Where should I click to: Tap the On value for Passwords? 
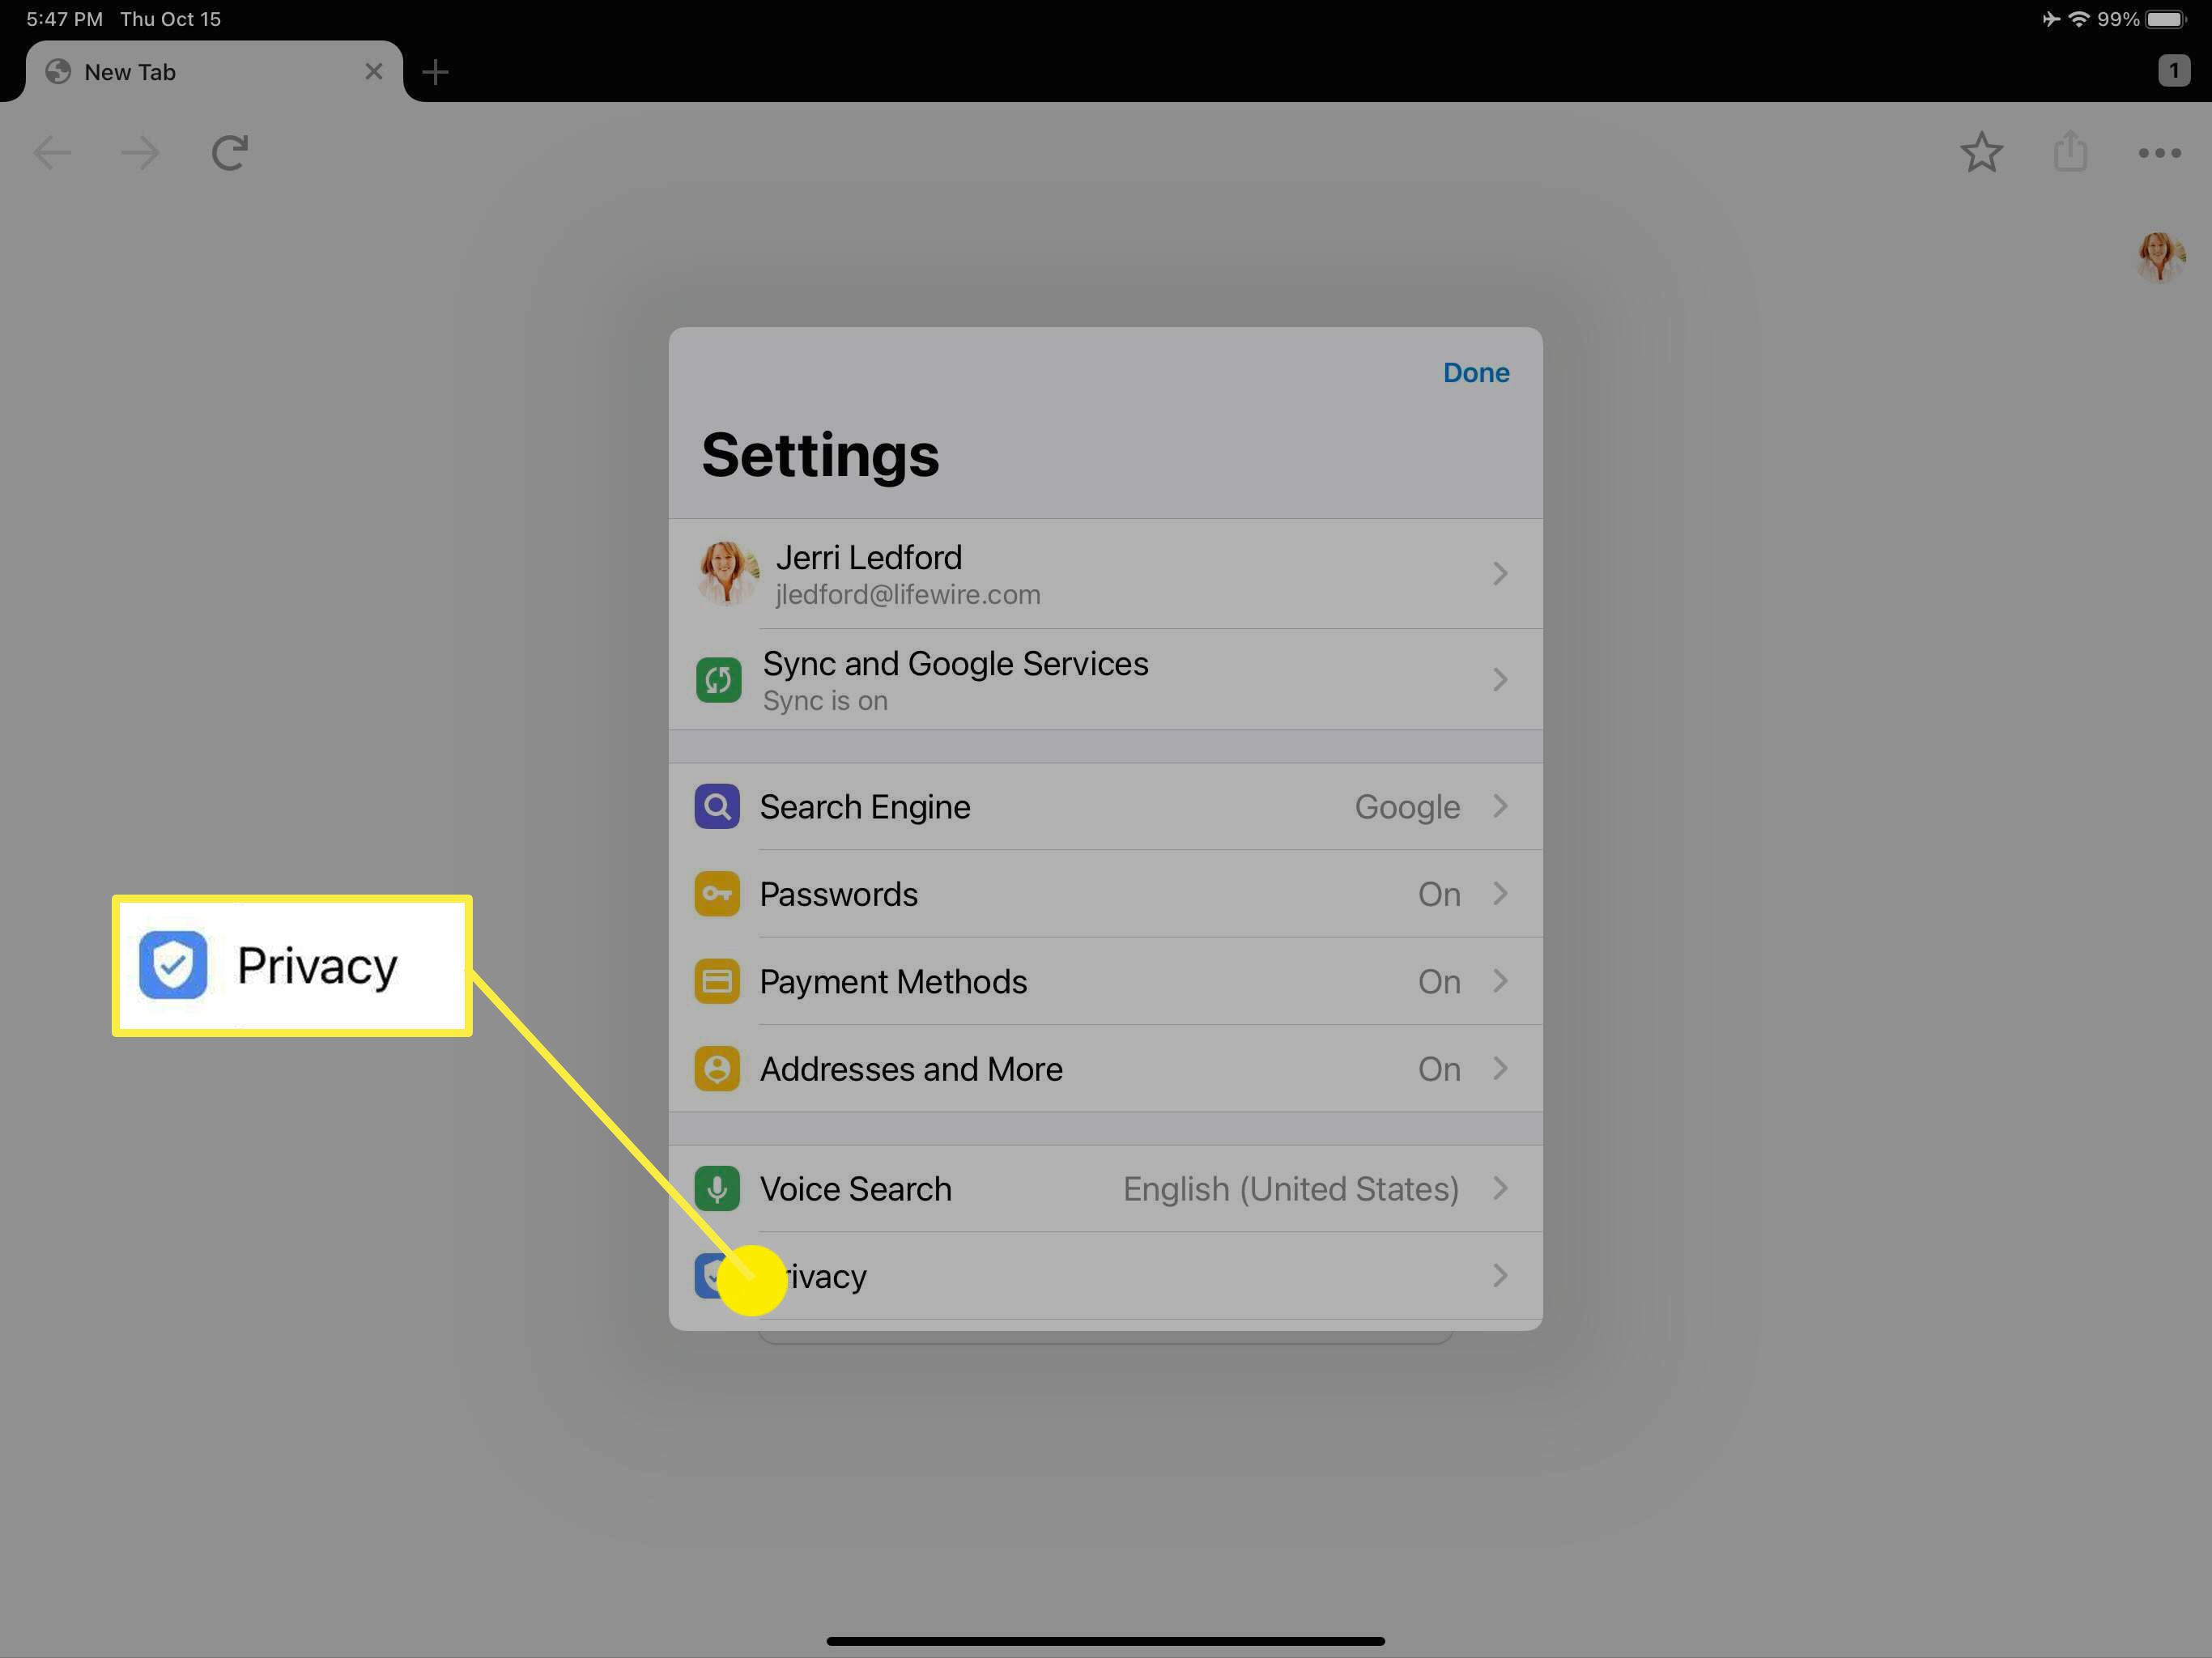pyautogui.click(x=1439, y=894)
